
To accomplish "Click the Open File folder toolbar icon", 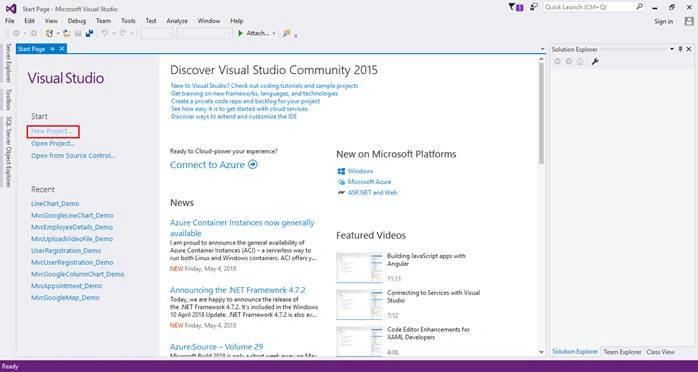I will click(x=67, y=33).
